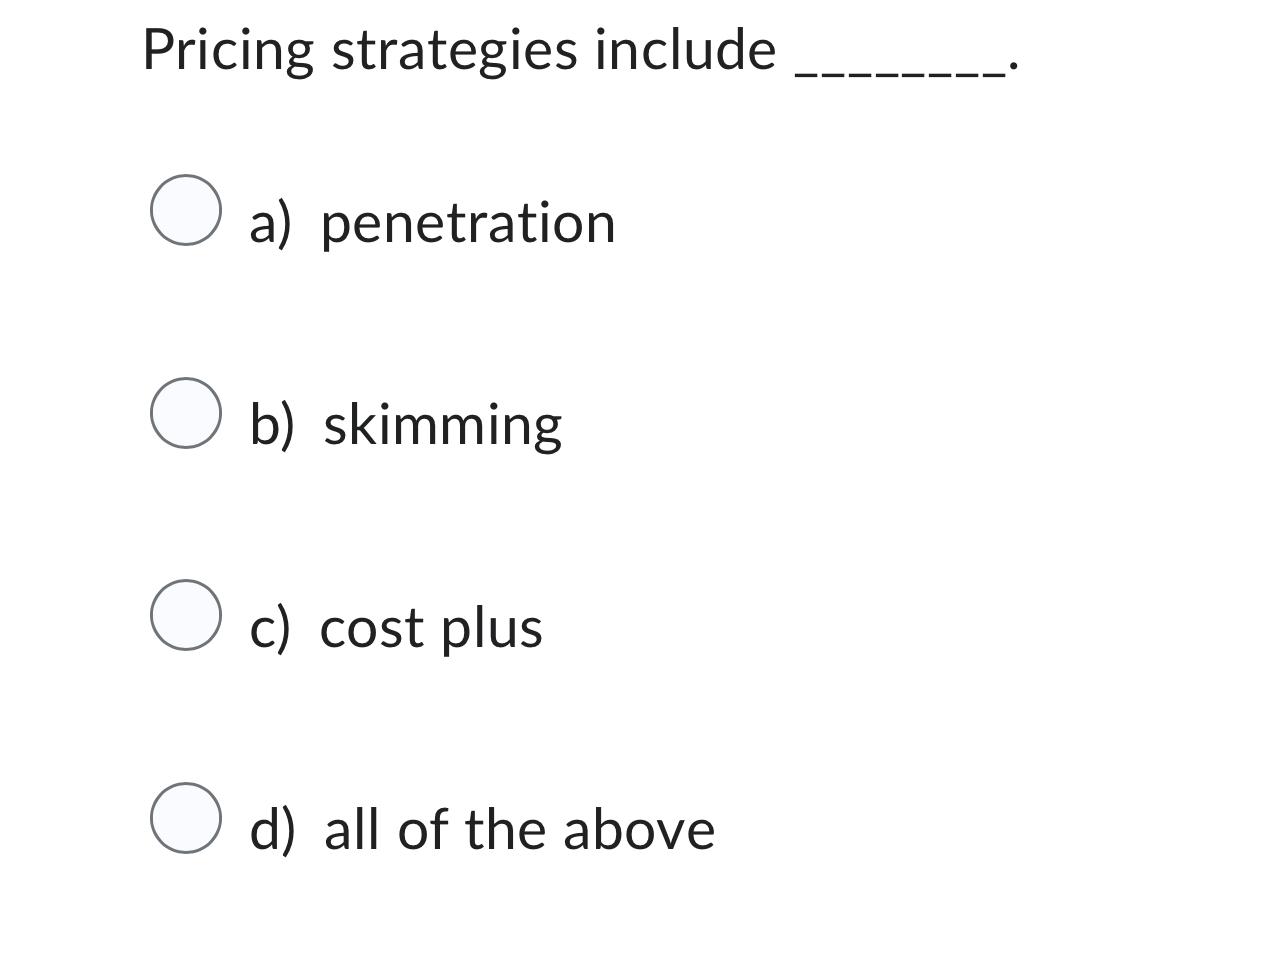Click the letter 'd)' marker

(x=272, y=829)
